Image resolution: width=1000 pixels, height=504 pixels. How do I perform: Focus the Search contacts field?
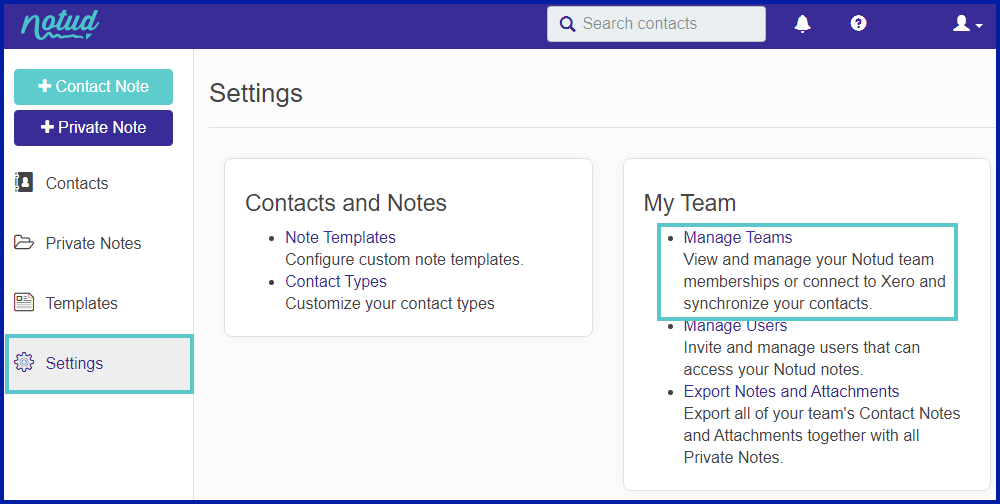point(656,24)
